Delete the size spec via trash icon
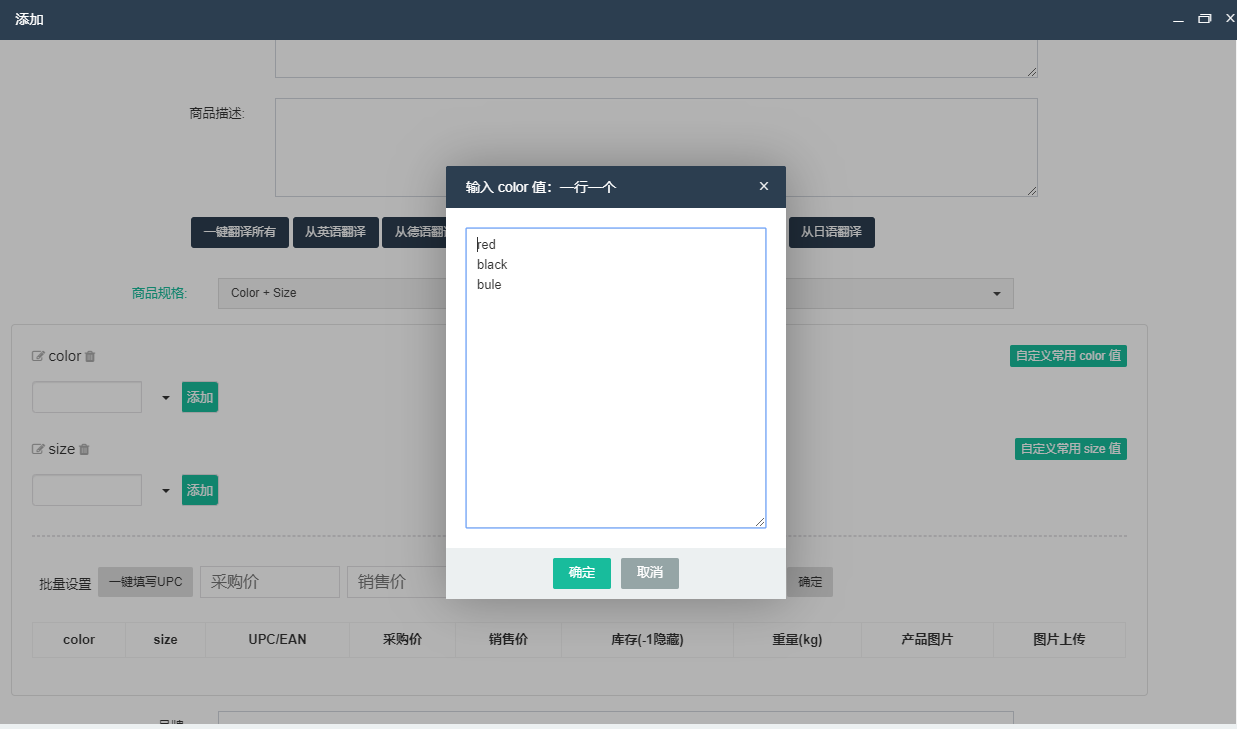Viewport: 1237px width, 729px height. (84, 449)
